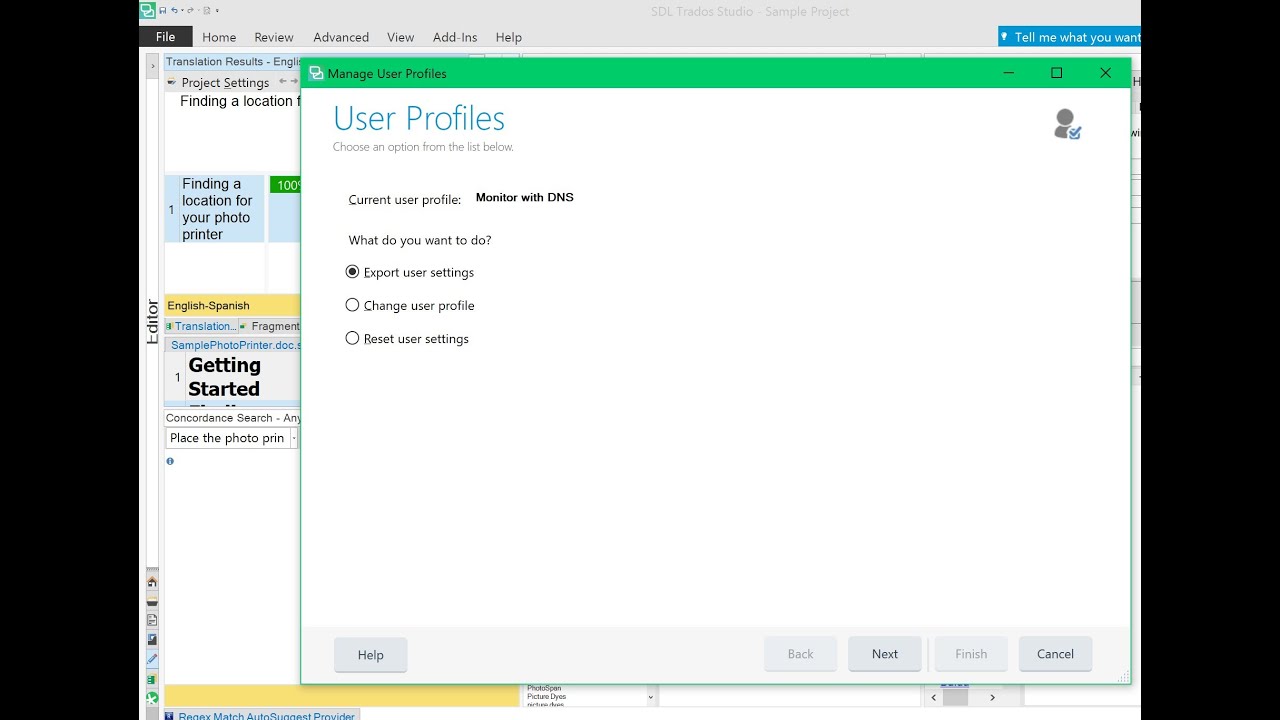Click the Regex Match AutoSuggest Provider icon
The height and width of the screenshot is (720, 1280).
[x=169, y=716]
